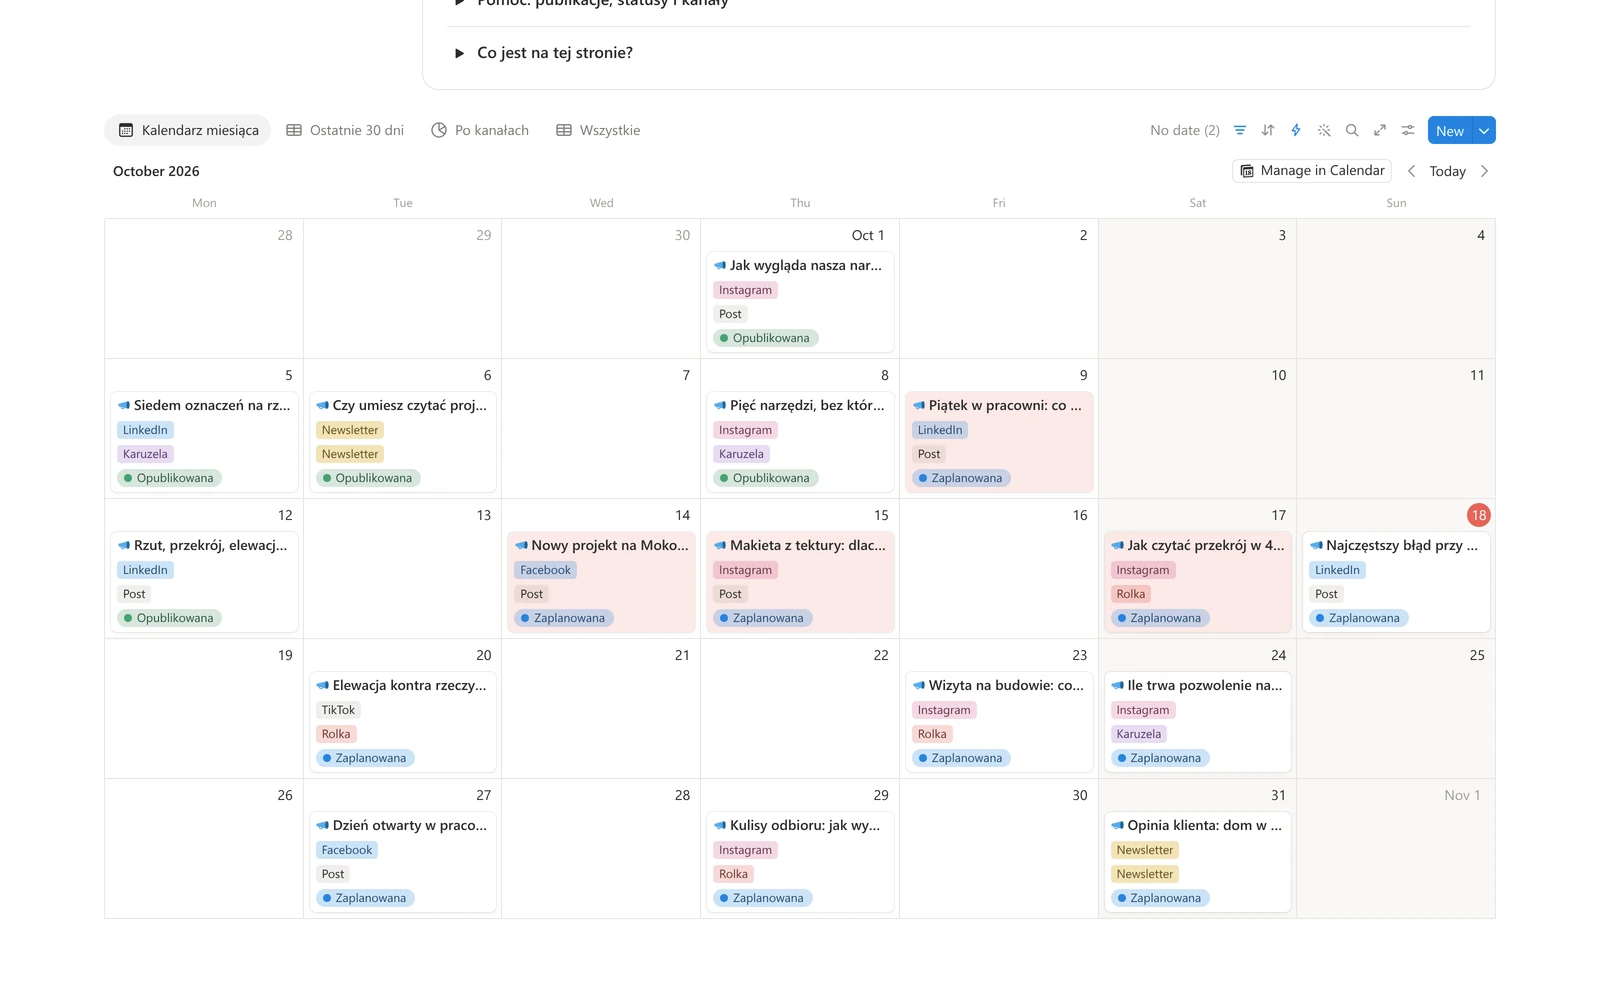
Task: Open 'Rzut, przekrój, elewacj...' card
Action: click(204, 582)
